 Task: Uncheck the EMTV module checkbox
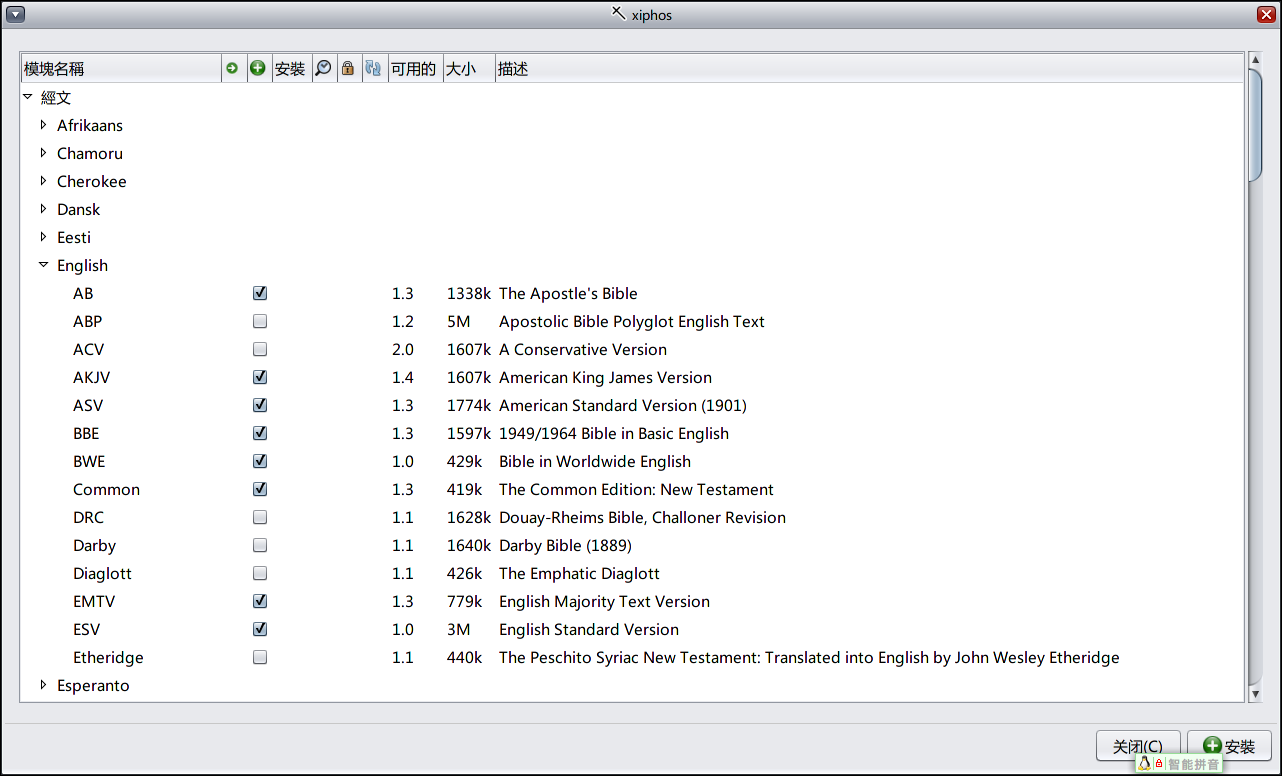(260, 601)
